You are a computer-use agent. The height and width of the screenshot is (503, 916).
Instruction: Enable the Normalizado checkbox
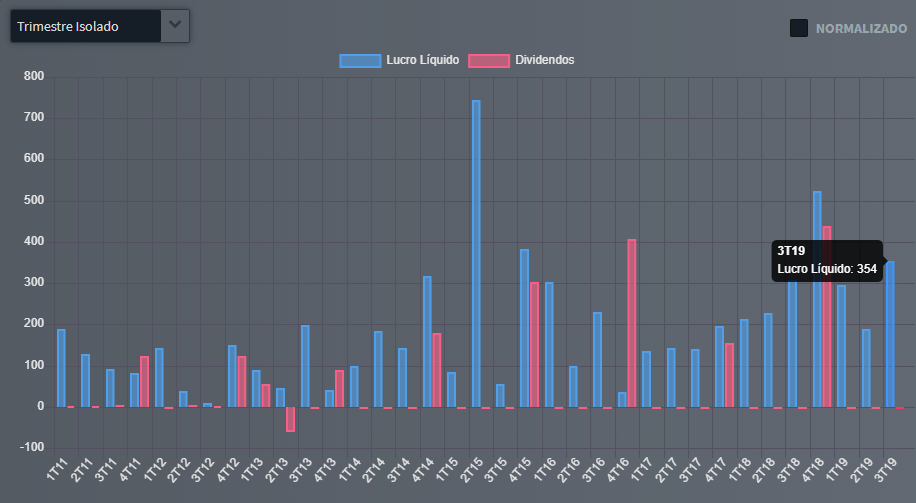(x=799, y=28)
